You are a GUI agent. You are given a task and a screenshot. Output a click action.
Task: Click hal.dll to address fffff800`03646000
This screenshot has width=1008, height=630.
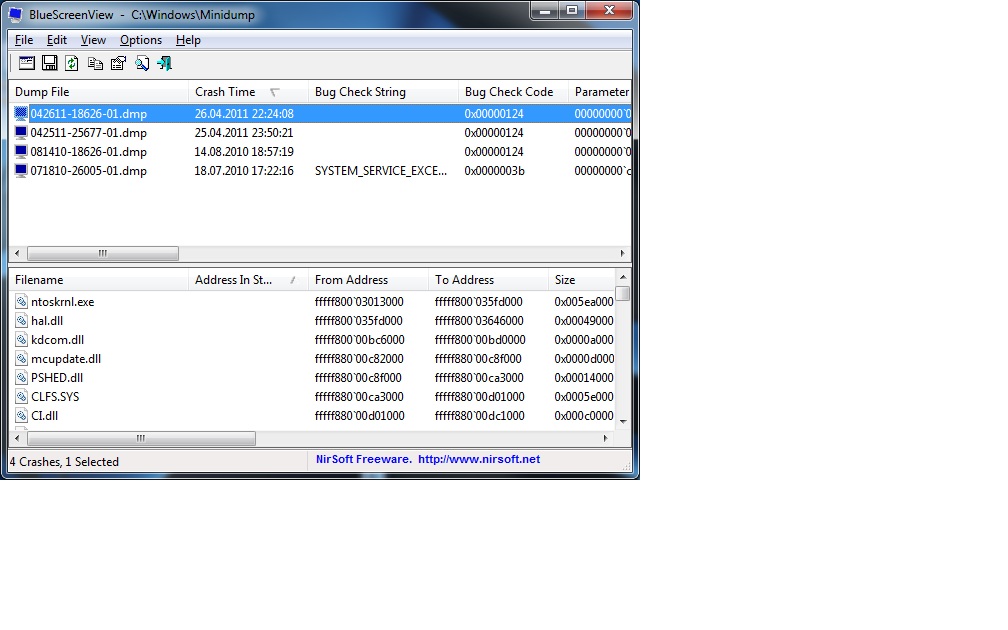pos(479,321)
